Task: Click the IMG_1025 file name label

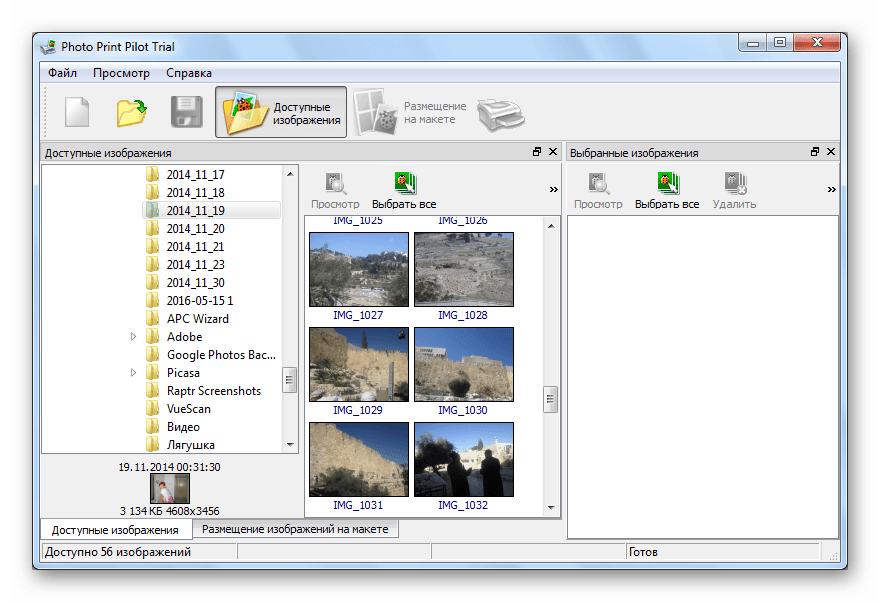Action: click(358, 220)
